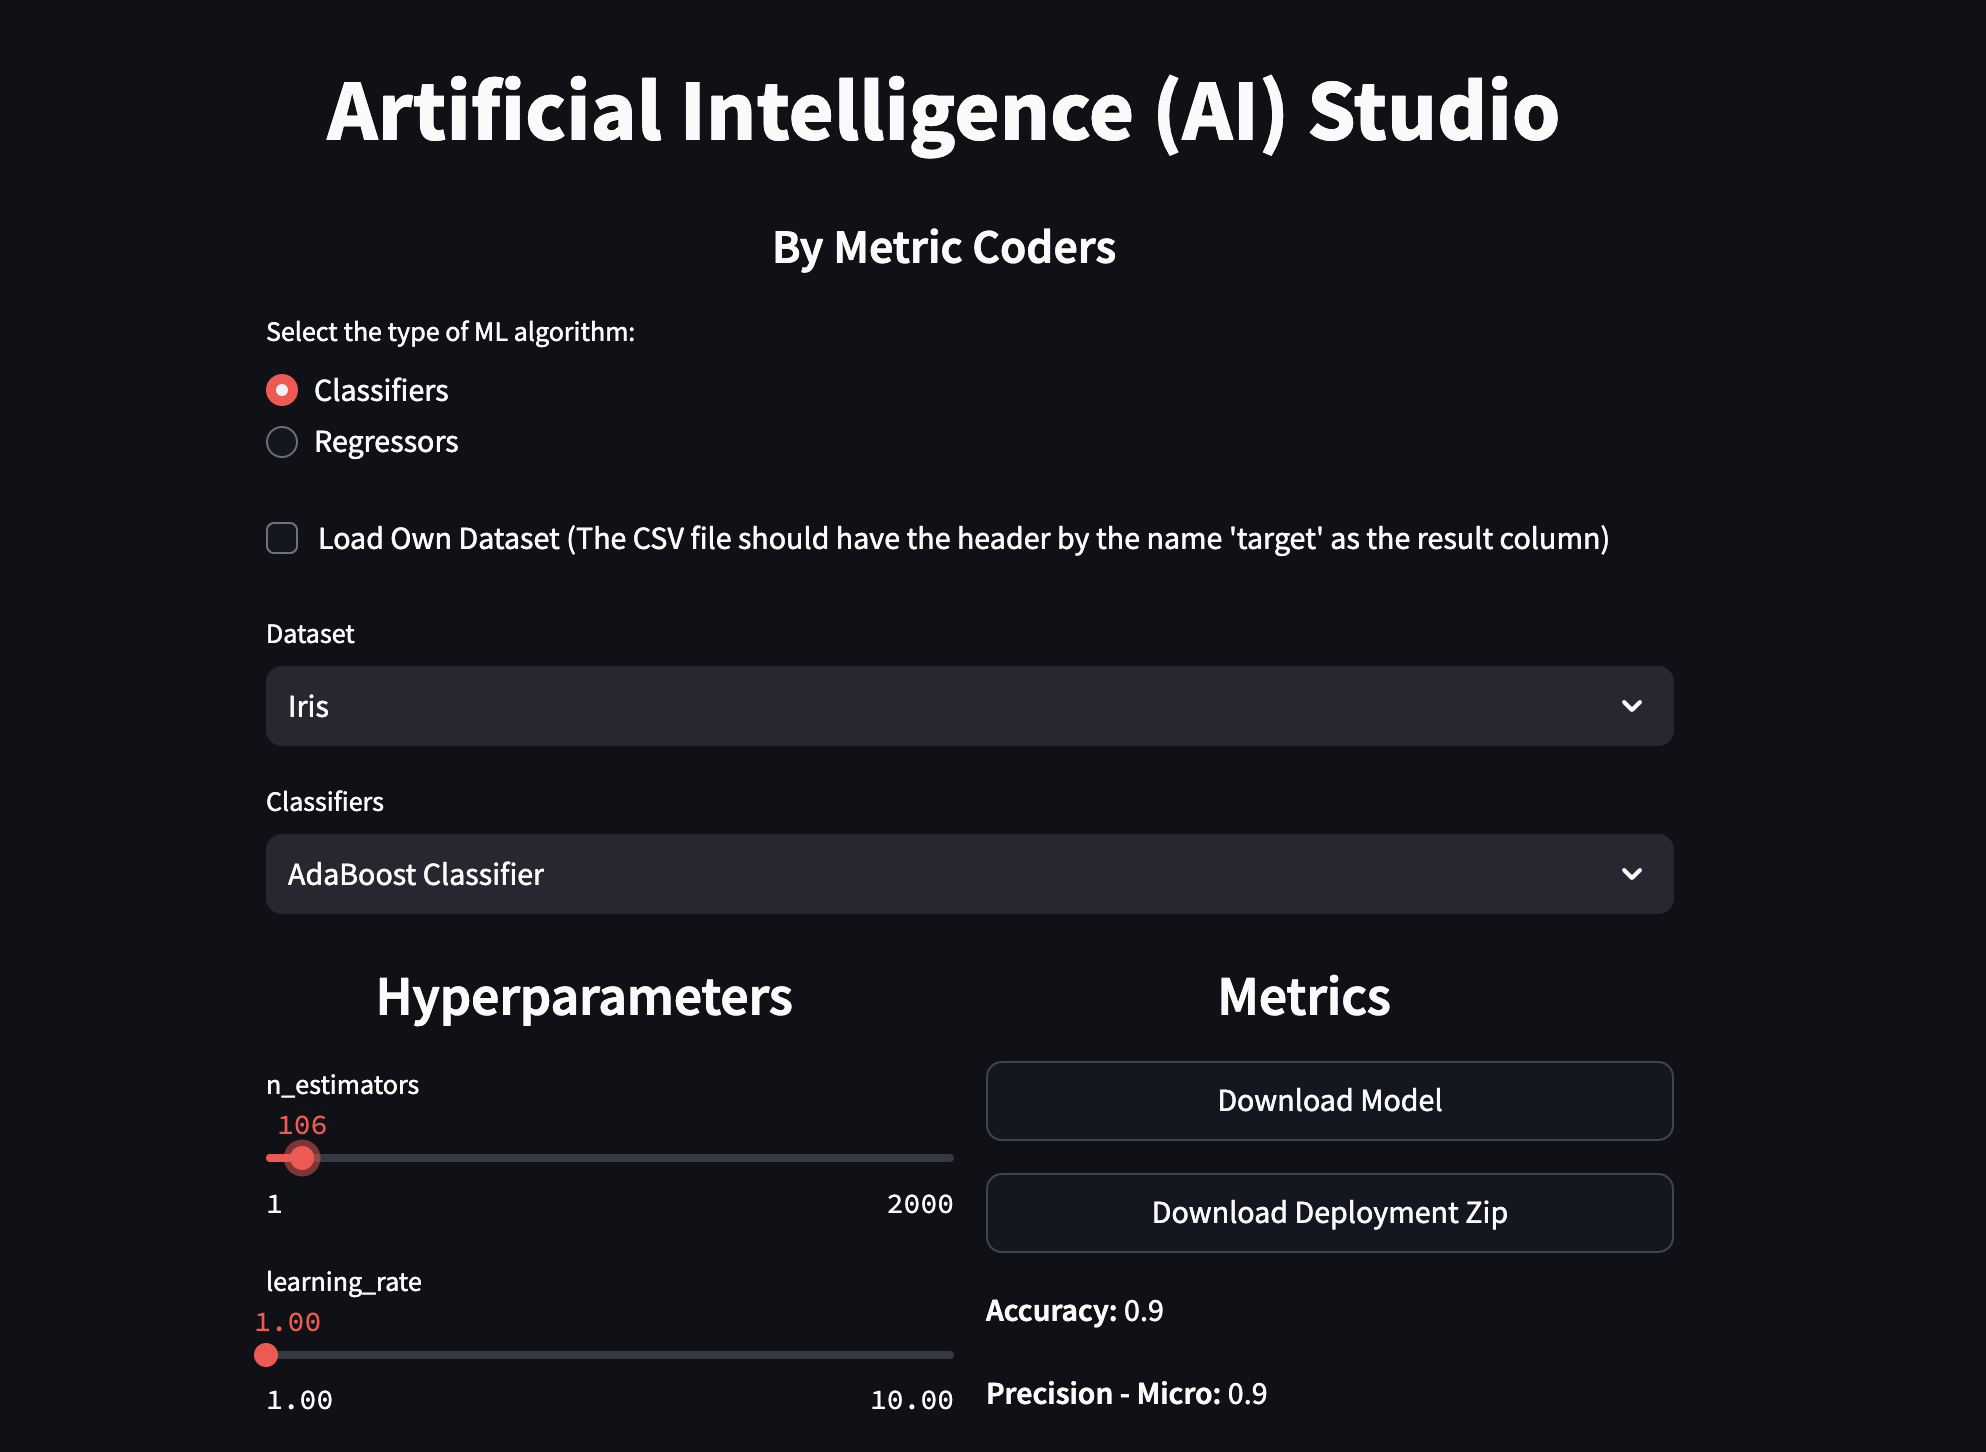Click the Hyperparameters heading
Screen dimensions: 1986x1452
[x=584, y=997]
